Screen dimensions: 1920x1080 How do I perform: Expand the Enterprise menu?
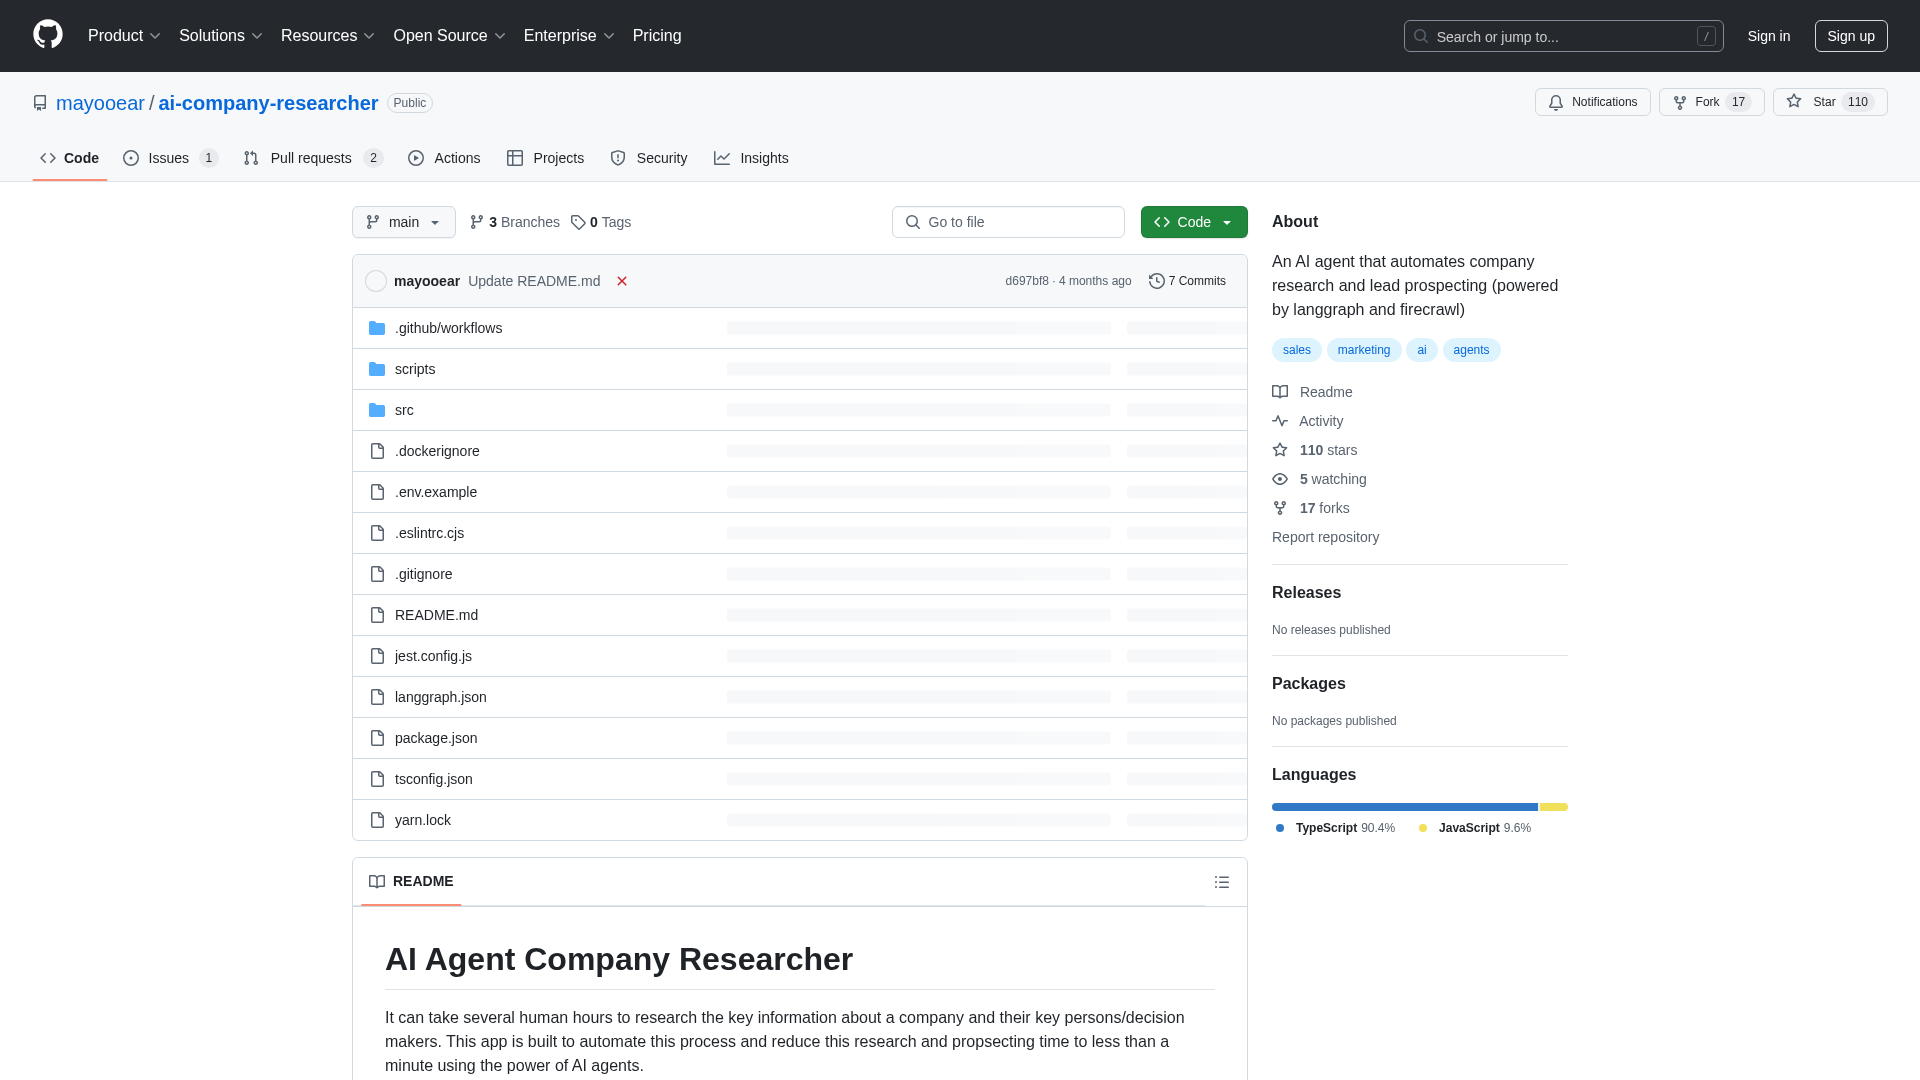coord(569,36)
